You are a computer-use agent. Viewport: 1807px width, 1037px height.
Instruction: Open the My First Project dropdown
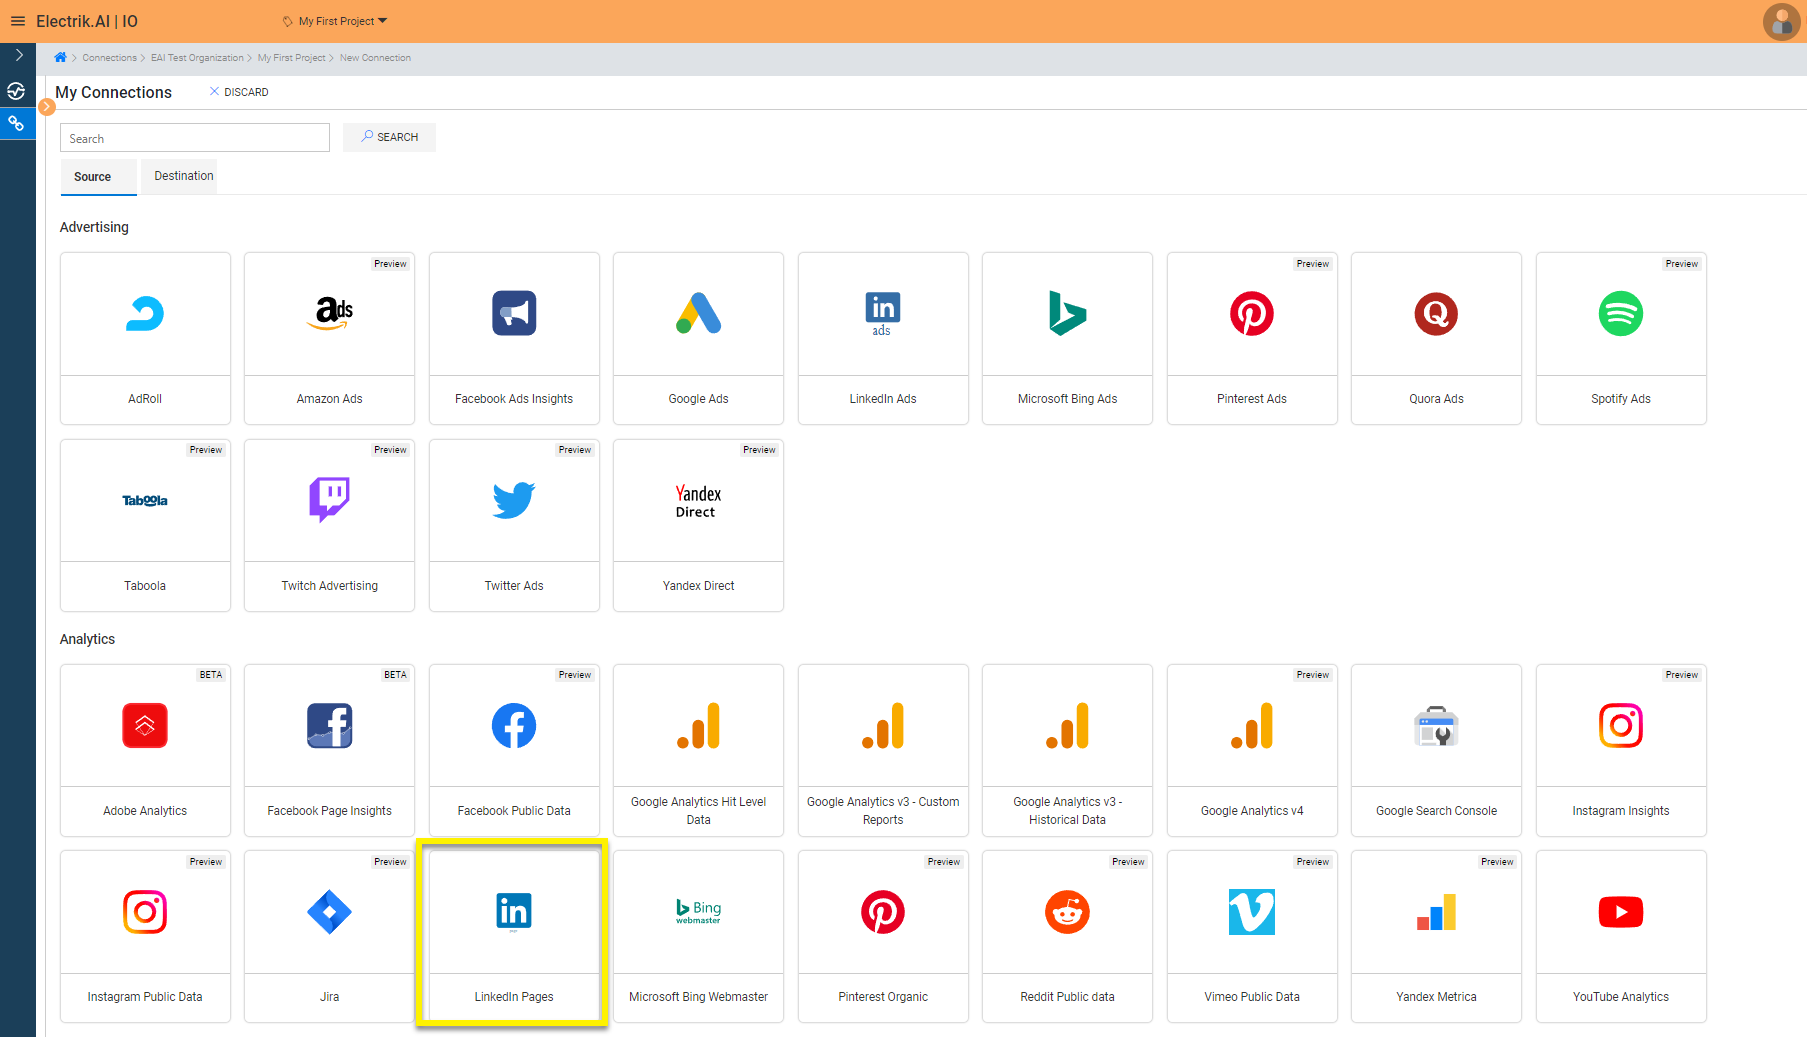(335, 21)
